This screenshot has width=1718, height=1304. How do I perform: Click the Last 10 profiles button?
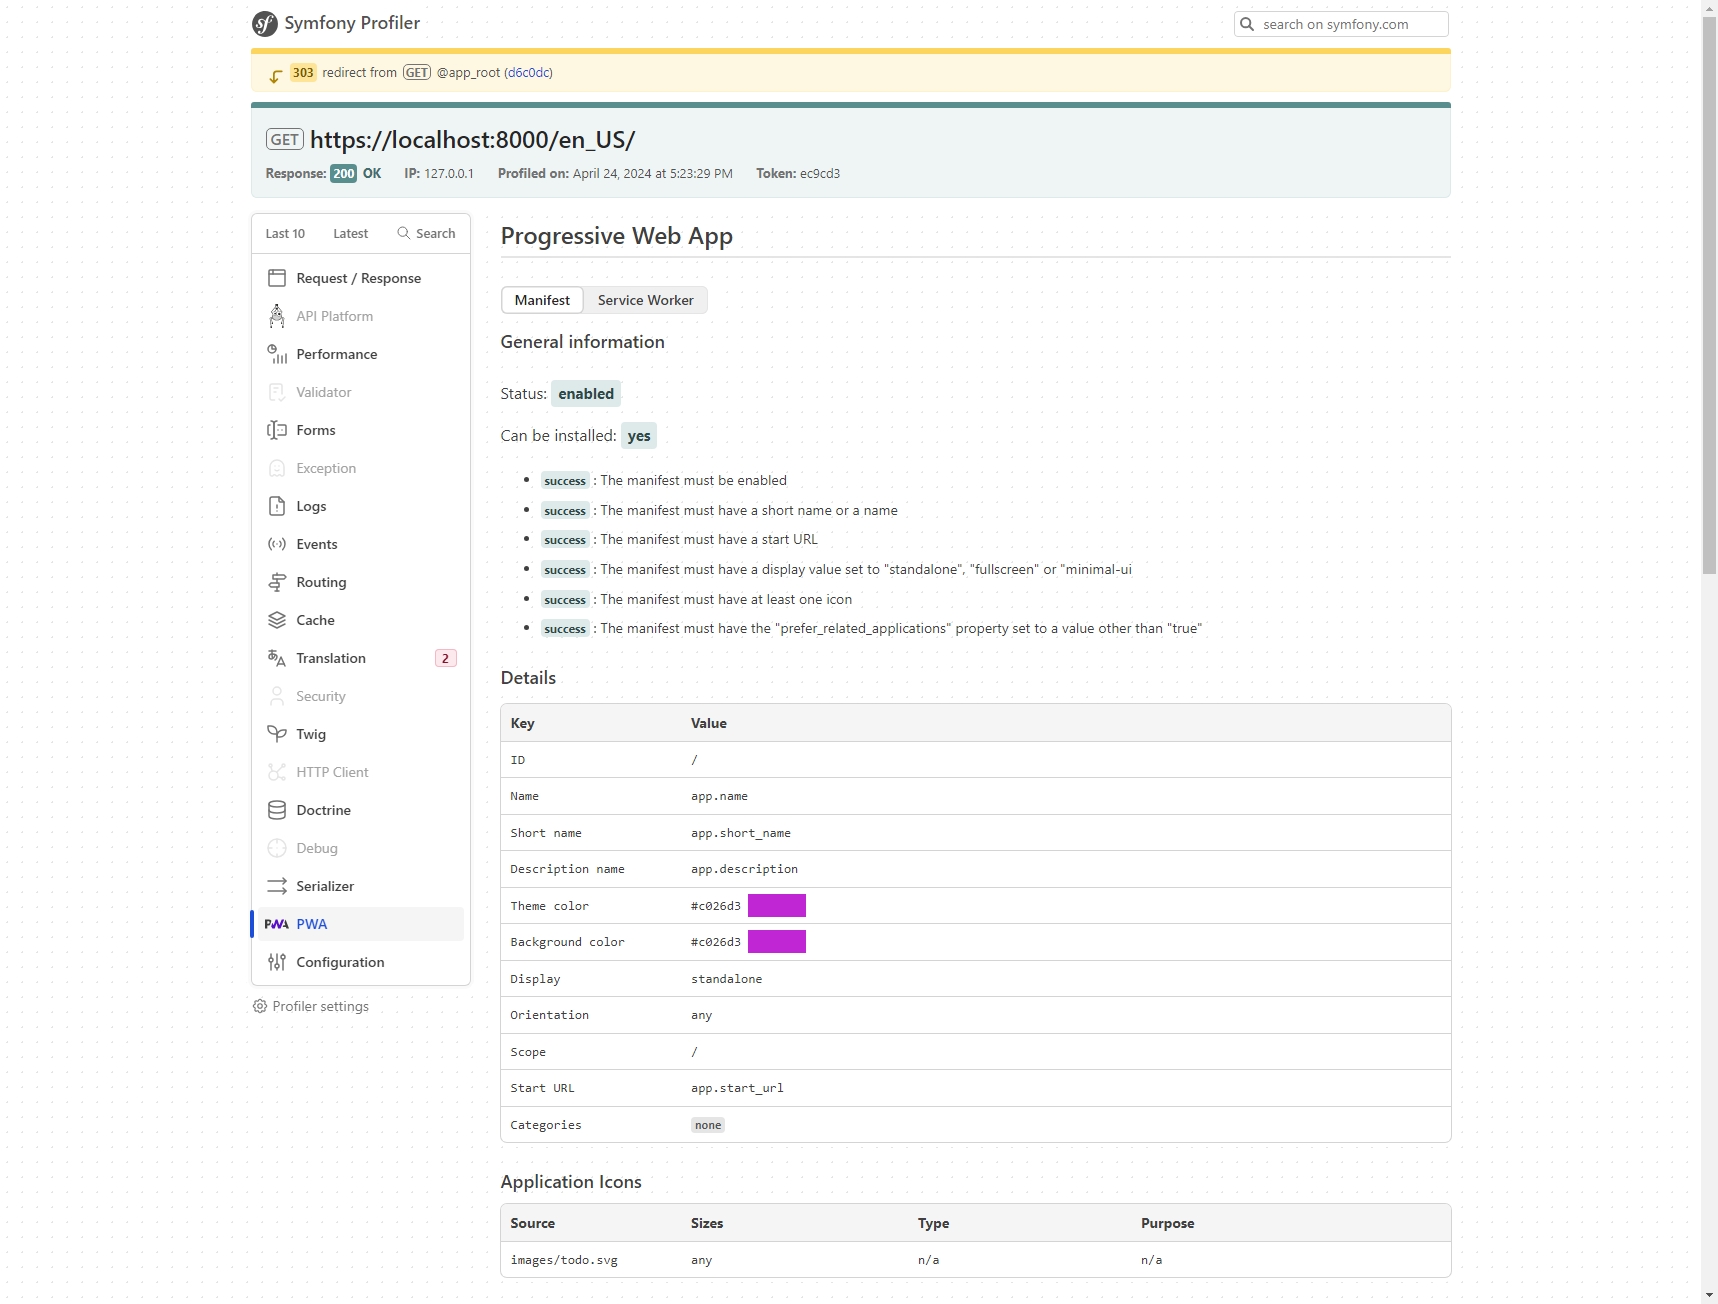click(x=285, y=233)
